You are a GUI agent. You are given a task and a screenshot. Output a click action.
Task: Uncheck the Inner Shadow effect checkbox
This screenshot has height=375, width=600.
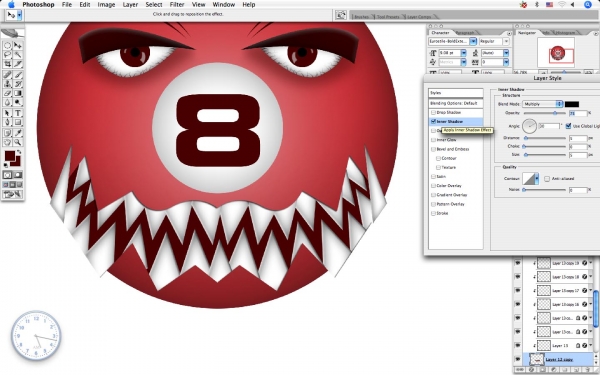(433, 122)
